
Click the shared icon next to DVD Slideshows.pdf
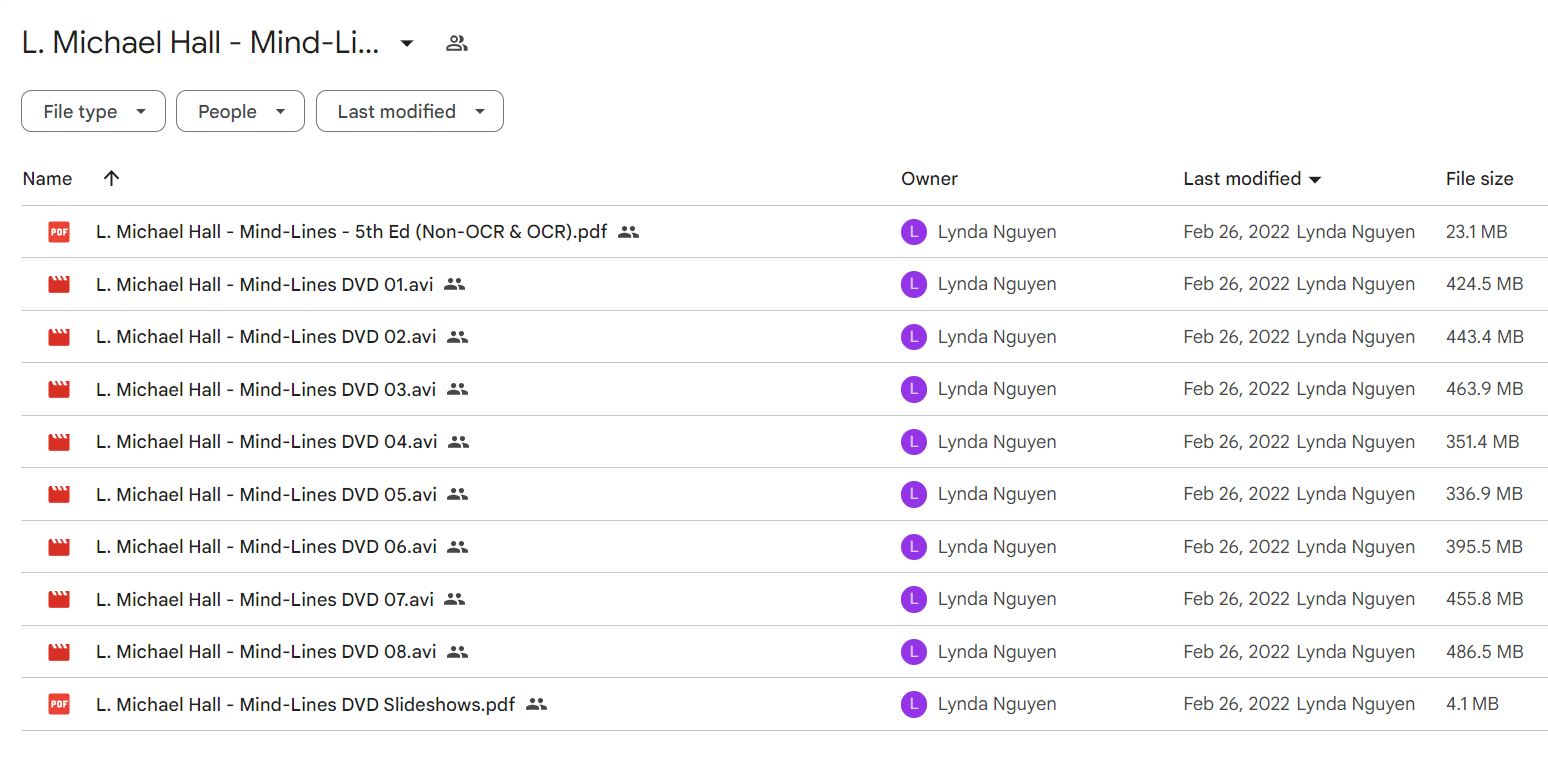tap(536, 704)
